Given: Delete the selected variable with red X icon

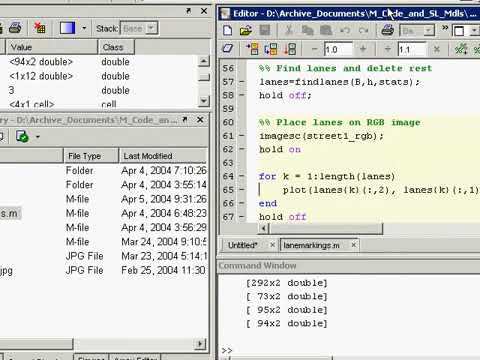Looking at the screenshot, I should click(40, 28).
